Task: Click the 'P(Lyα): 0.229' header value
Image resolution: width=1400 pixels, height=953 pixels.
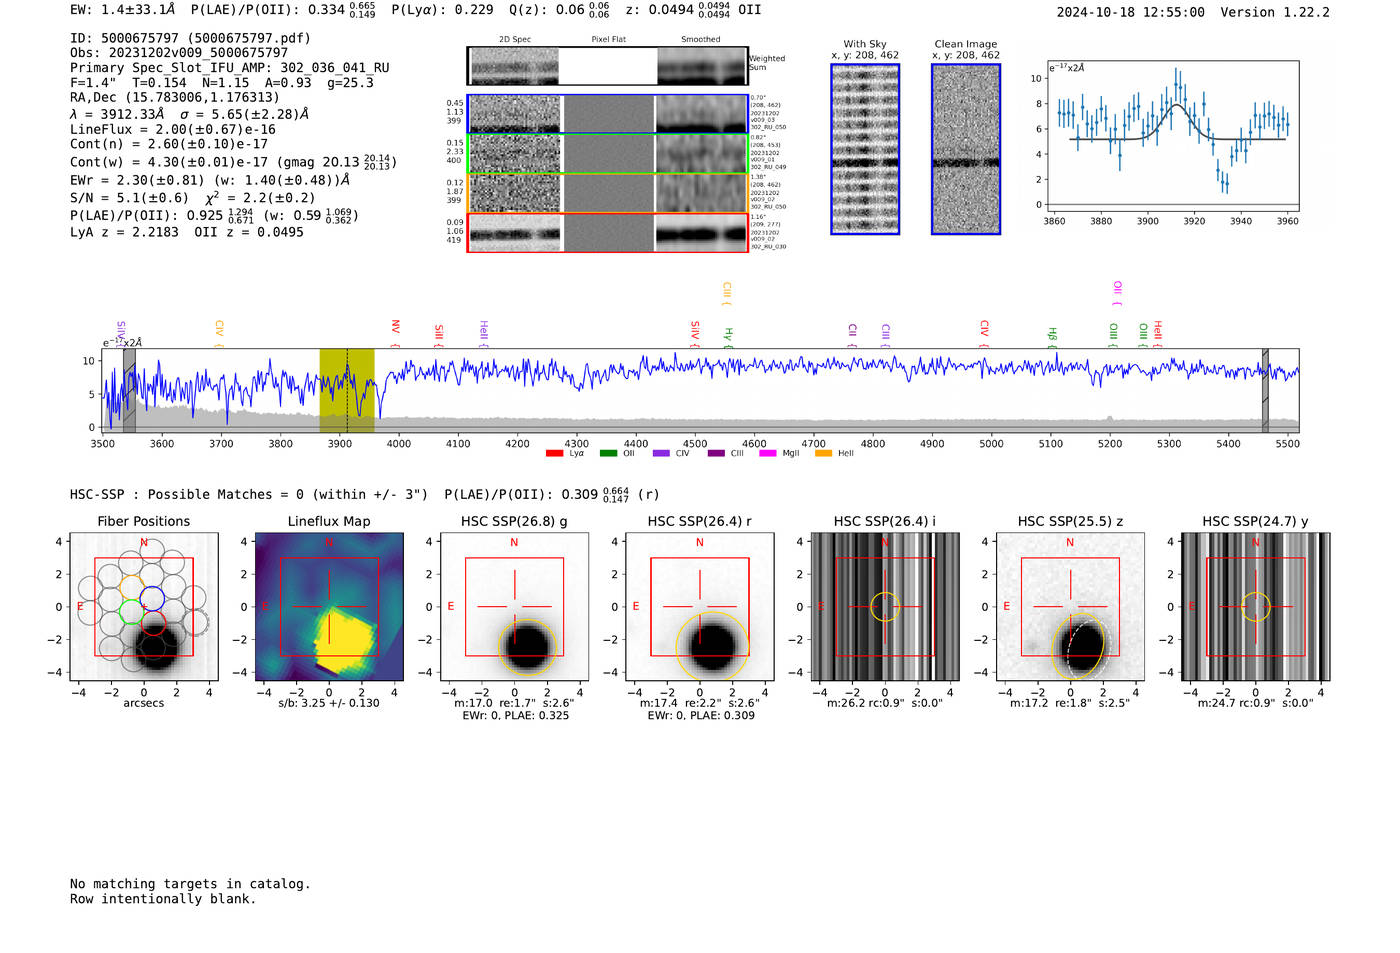Action: (442, 10)
